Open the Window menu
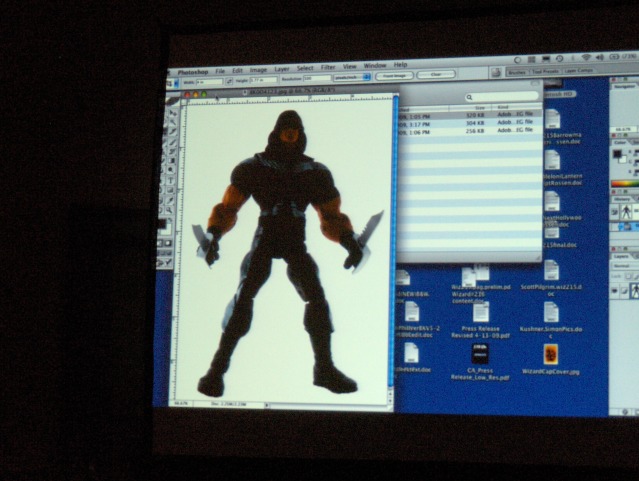The image size is (639, 481). point(375,66)
